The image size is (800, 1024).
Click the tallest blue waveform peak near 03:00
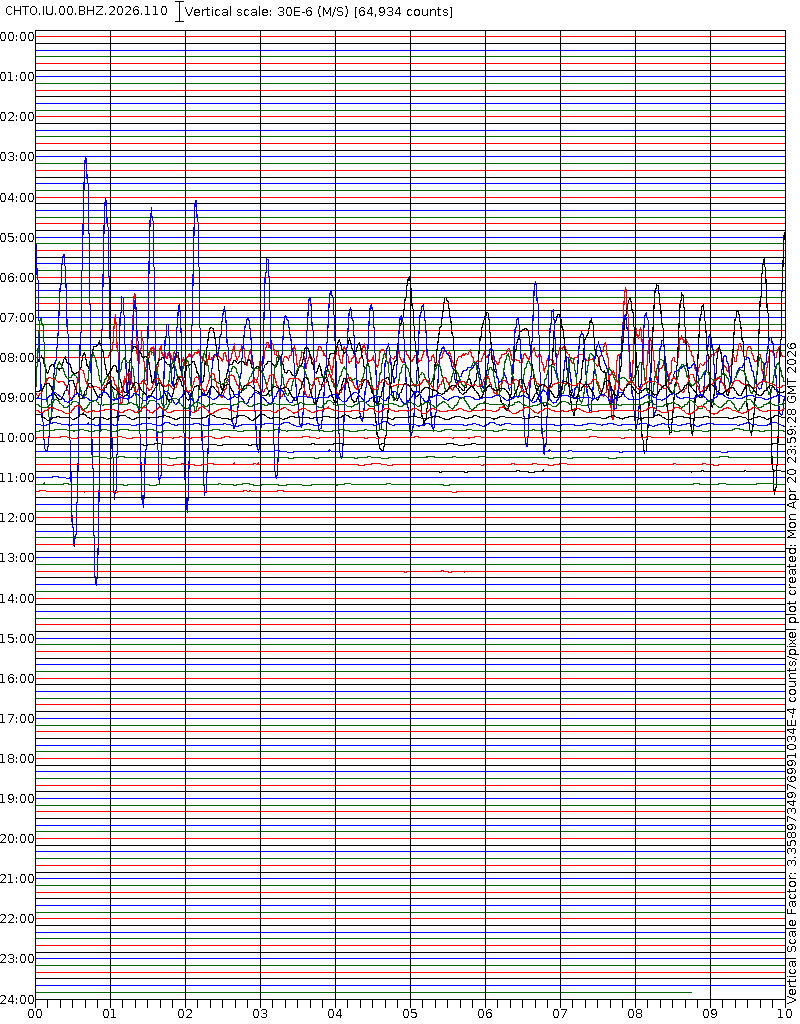click(86, 158)
